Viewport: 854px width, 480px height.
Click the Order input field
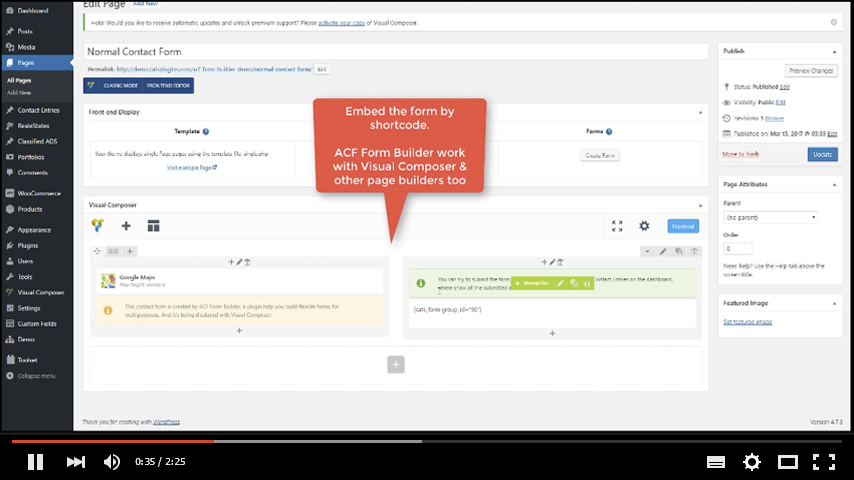pos(737,248)
